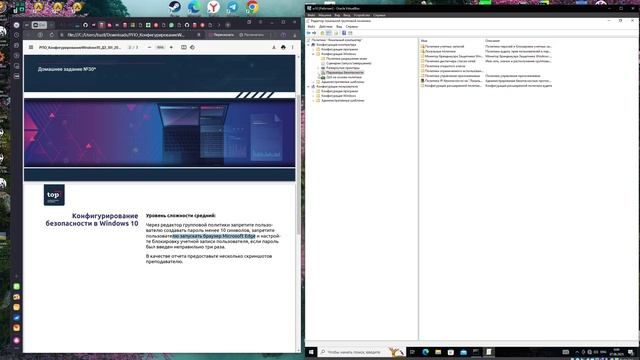Open the notification center in VM taskbar
Image resolution: width=640 pixels, height=360 pixels.
coord(631,352)
